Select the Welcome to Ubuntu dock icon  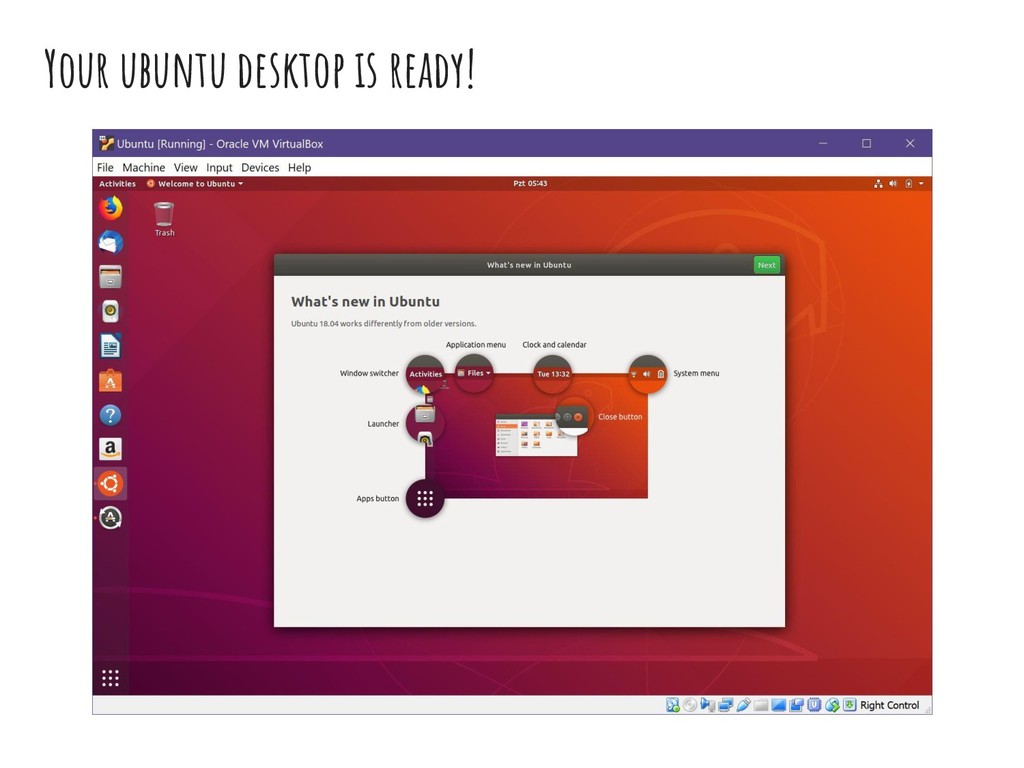110,484
